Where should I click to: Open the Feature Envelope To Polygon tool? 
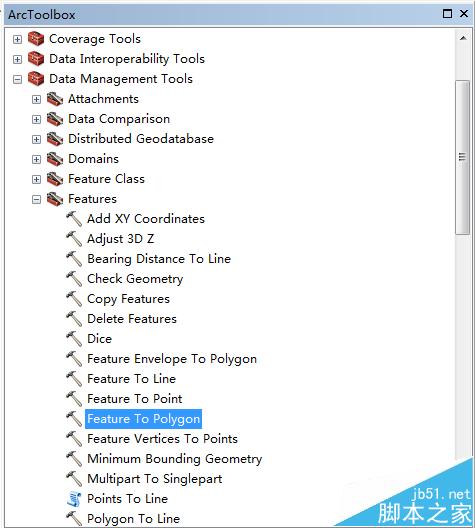coord(172,359)
